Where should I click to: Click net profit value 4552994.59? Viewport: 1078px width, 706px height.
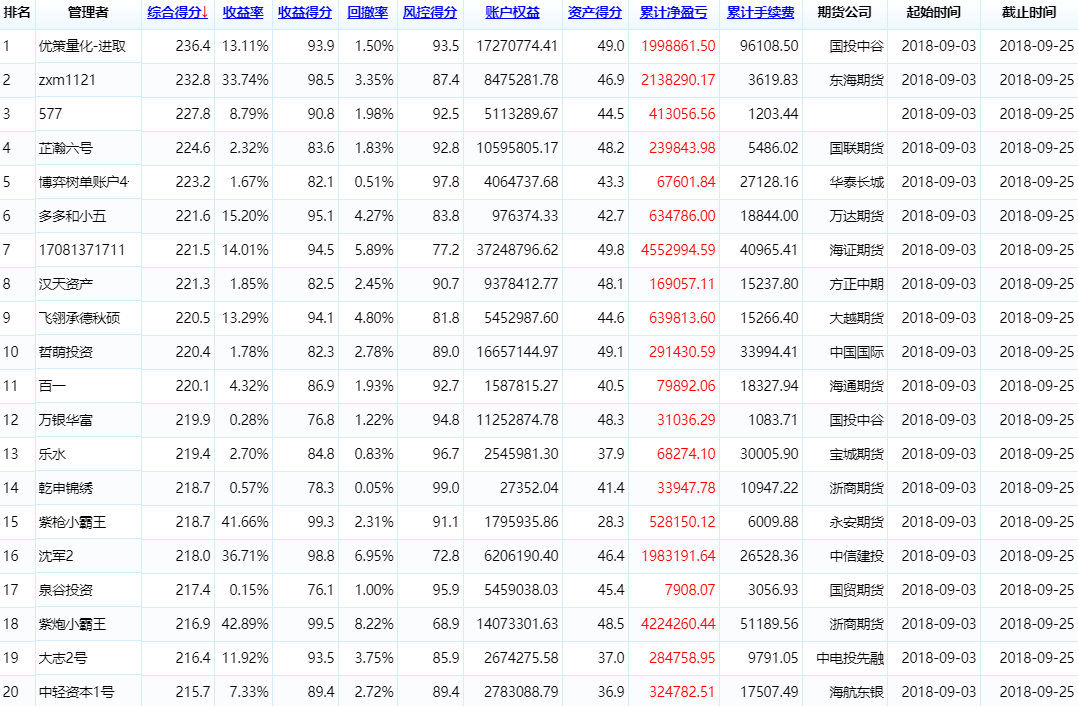(x=678, y=250)
